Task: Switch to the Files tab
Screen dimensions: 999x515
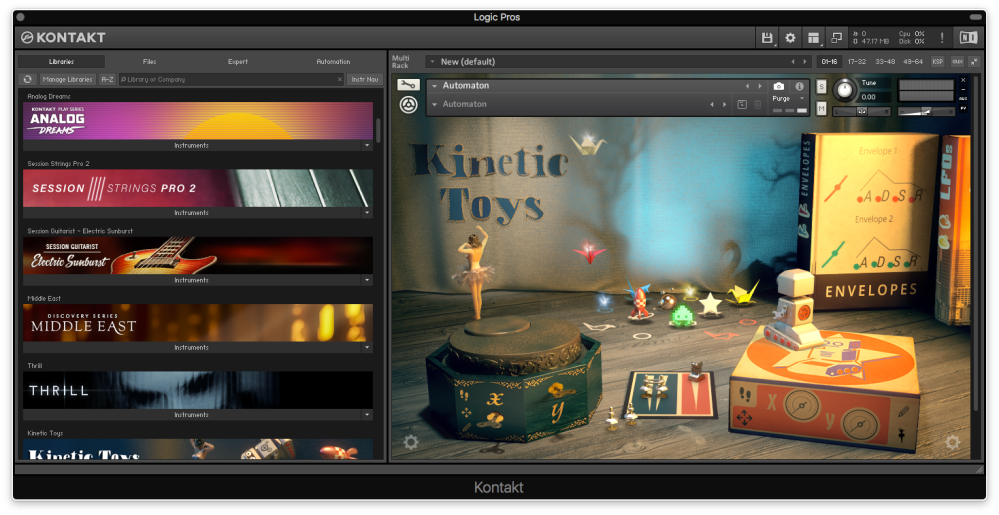Action: point(149,62)
